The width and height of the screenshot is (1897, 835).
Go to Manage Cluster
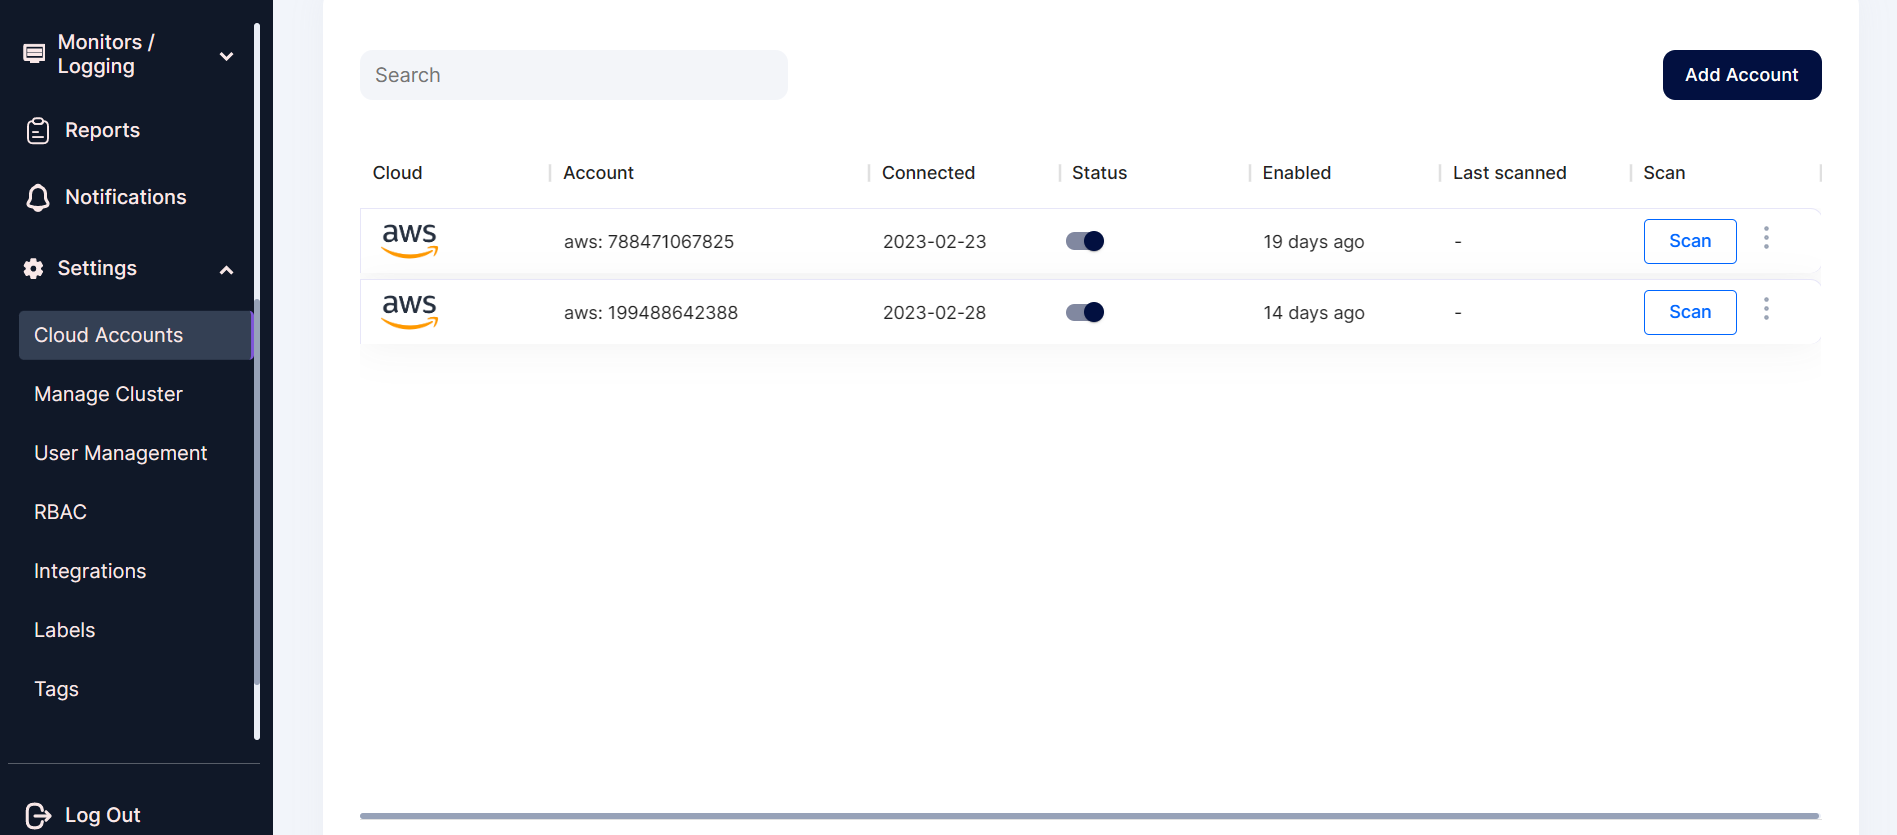tap(108, 394)
